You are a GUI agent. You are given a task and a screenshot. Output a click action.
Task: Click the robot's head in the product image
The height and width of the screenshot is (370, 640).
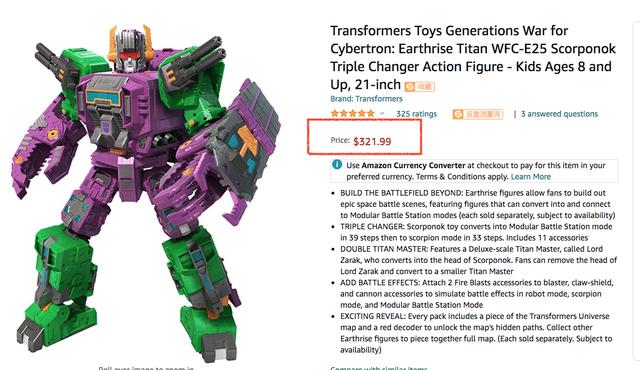pyautogui.click(x=130, y=49)
